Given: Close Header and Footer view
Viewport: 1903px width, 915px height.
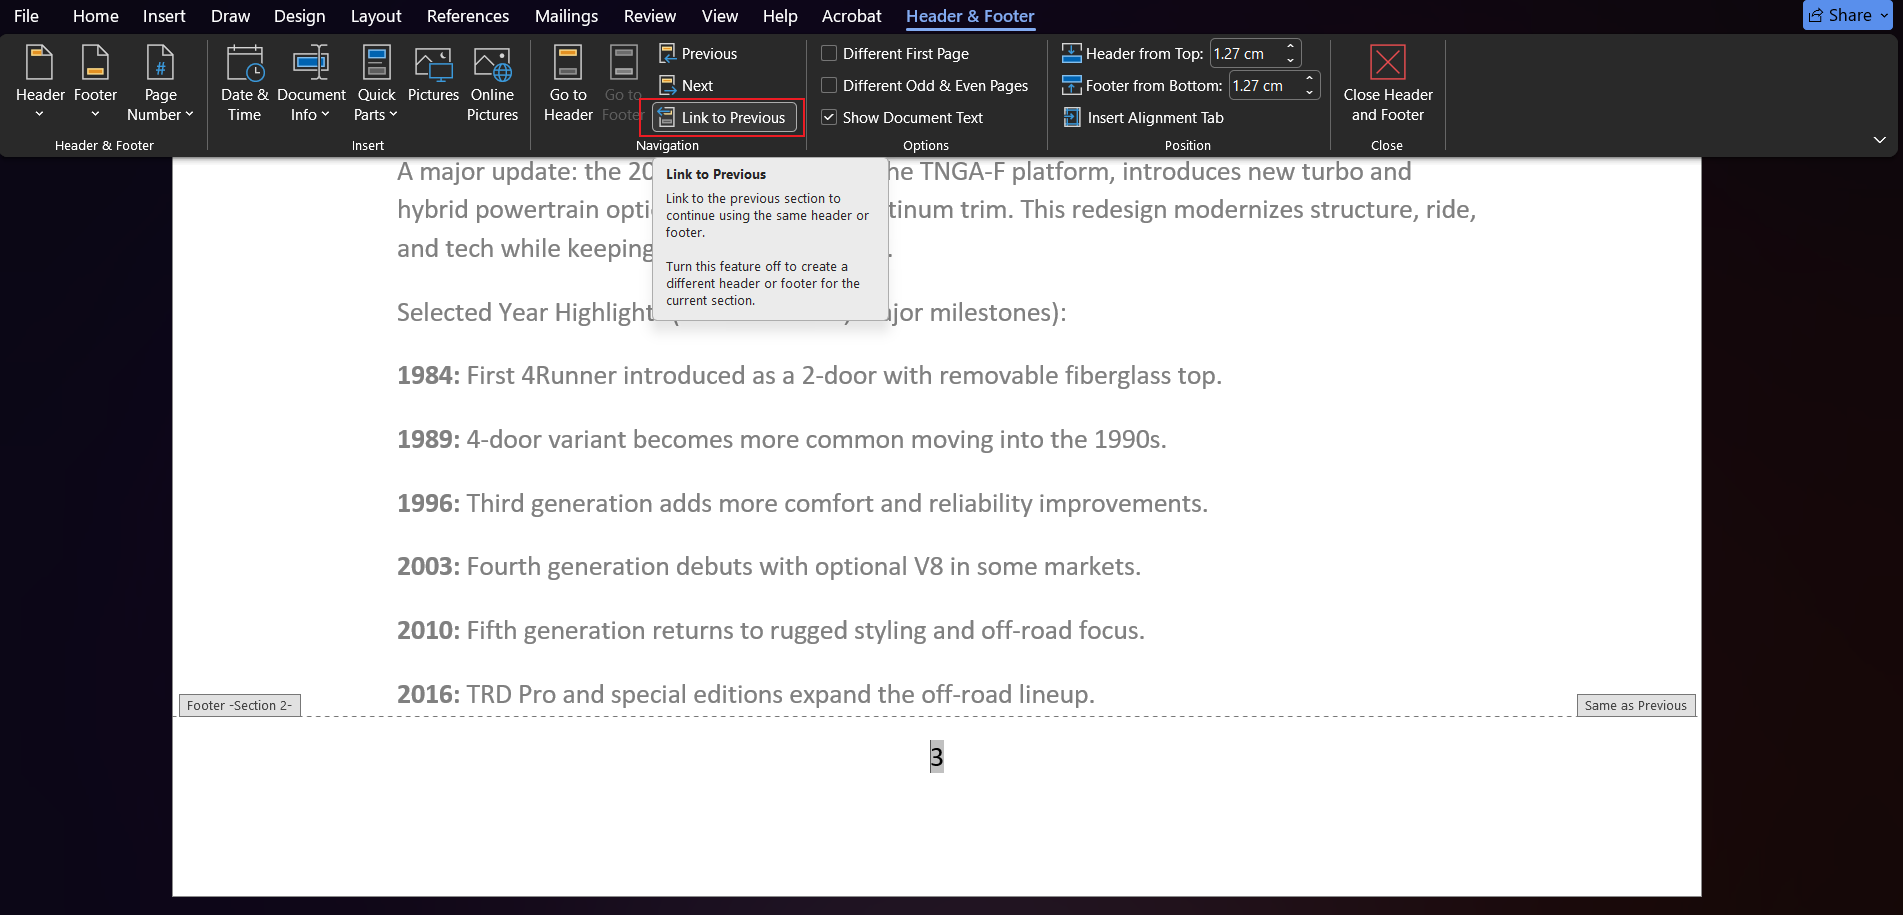Looking at the screenshot, I should pyautogui.click(x=1387, y=84).
